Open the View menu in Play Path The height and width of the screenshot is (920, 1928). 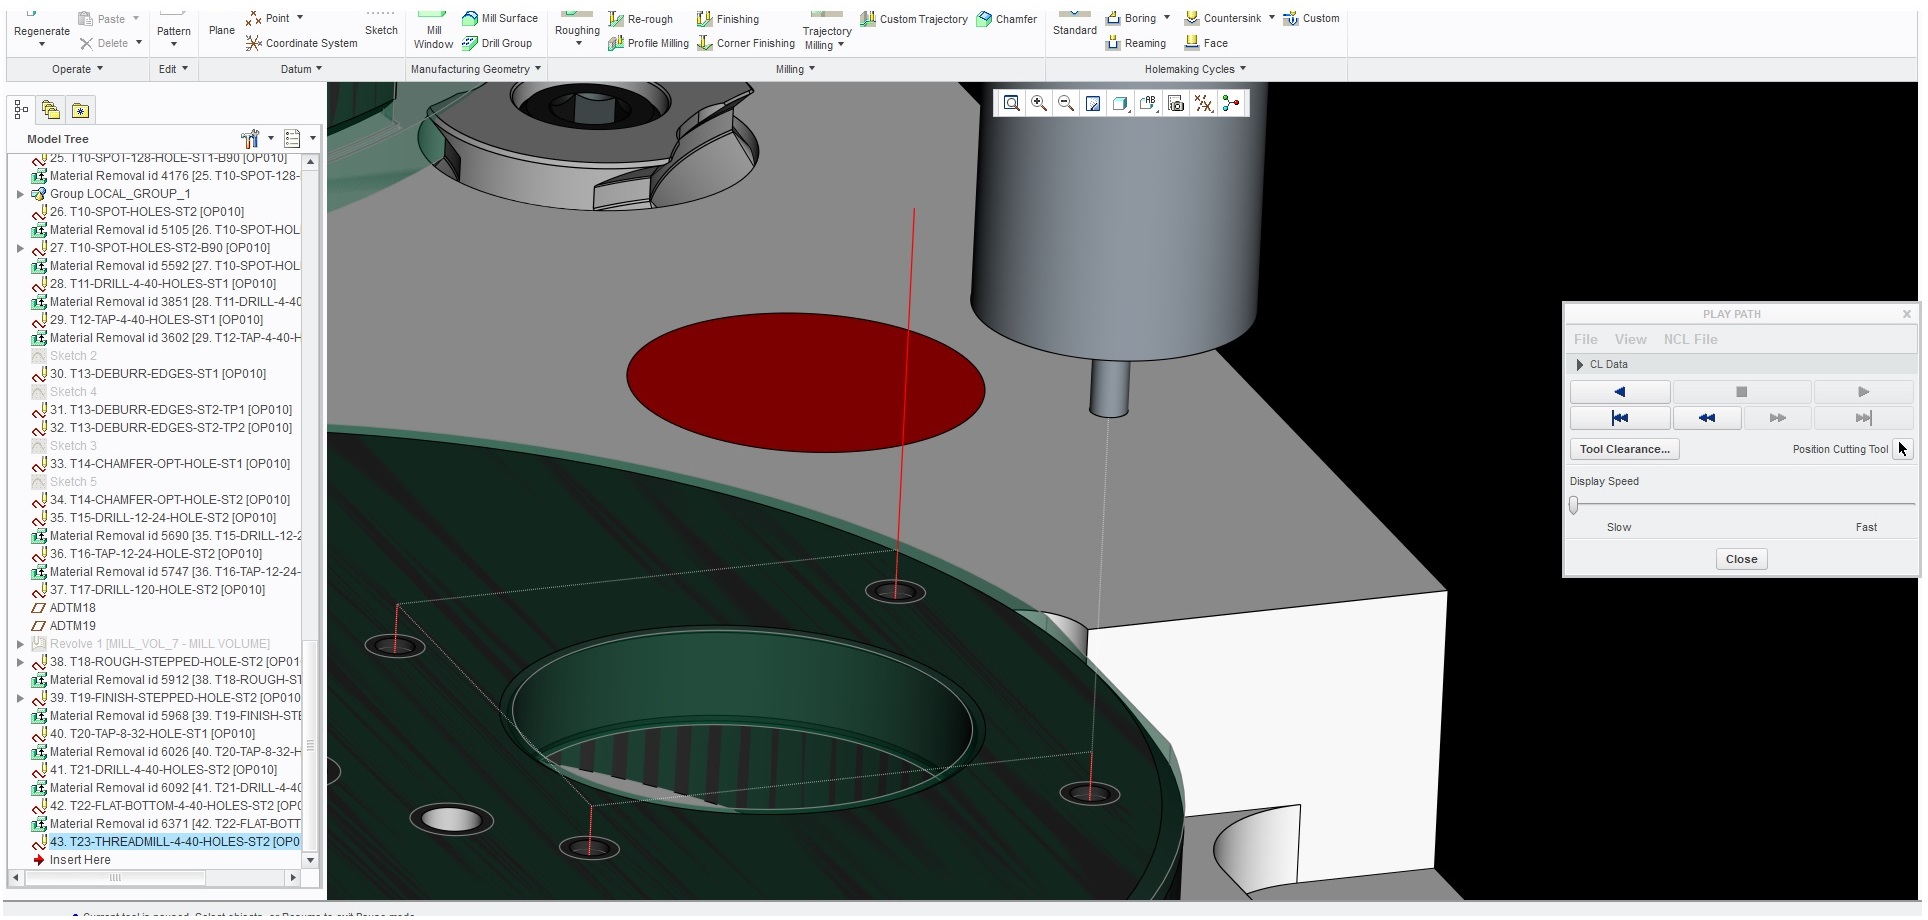[1630, 339]
